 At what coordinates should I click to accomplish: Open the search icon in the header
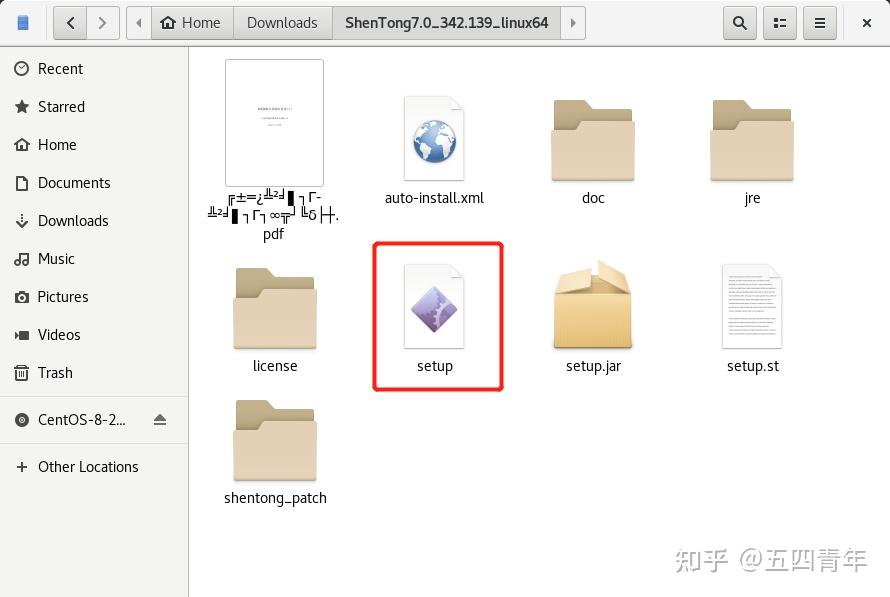(740, 23)
